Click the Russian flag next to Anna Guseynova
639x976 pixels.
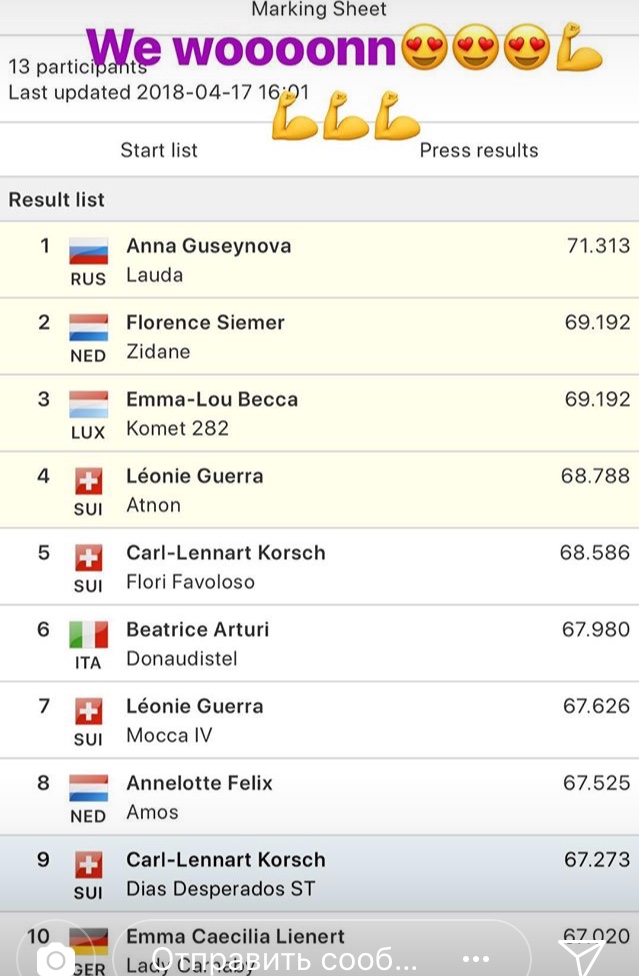click(x=87, y=251)
